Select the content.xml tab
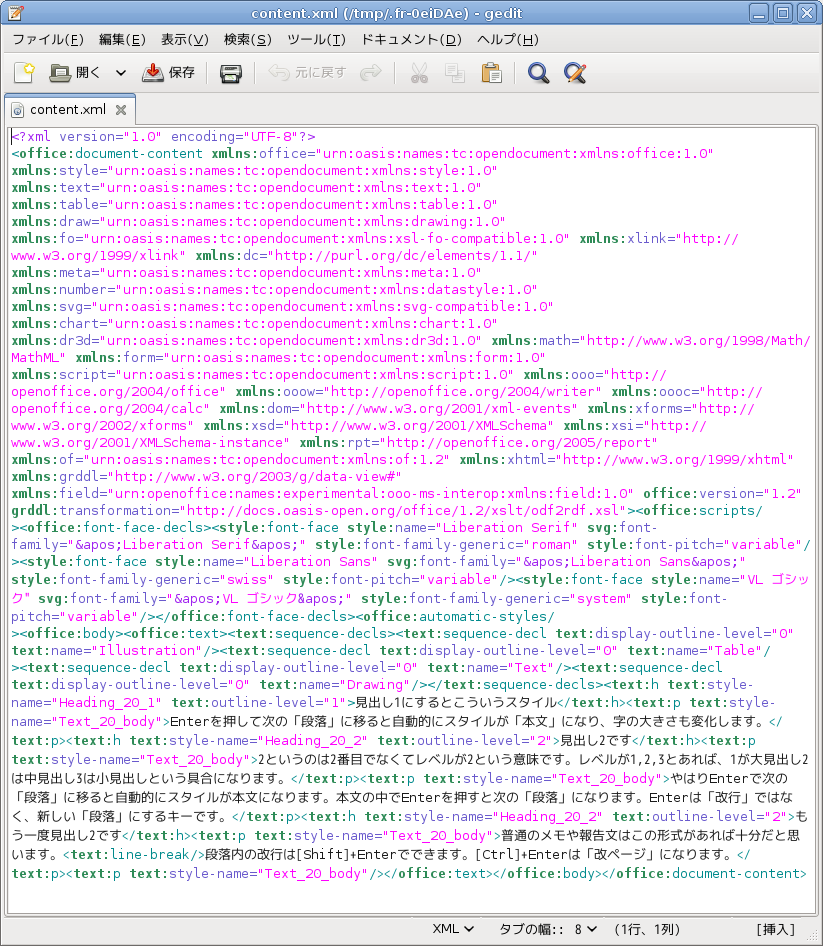This screenshot has height=946, width=823. [x=66, y=110]
